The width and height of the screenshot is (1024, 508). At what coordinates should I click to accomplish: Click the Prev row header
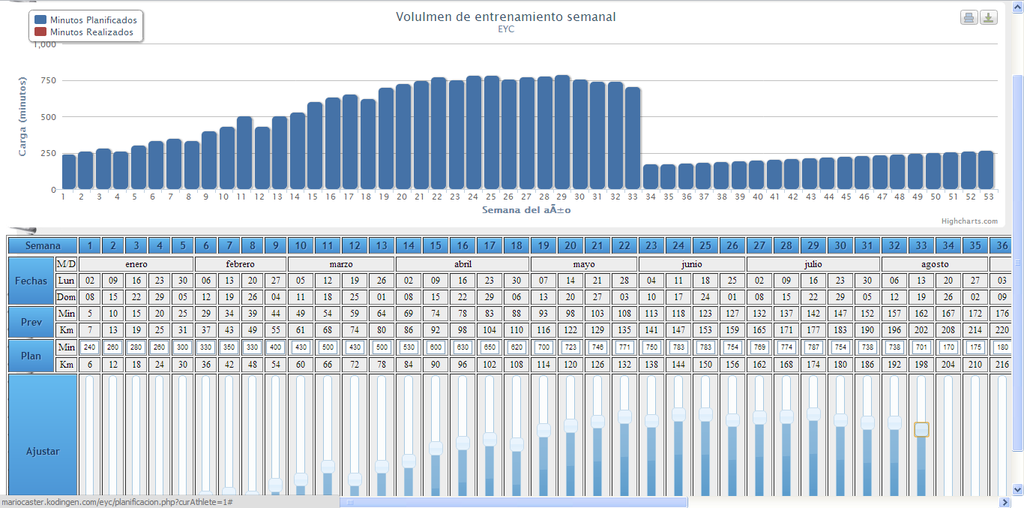[30, 321]
